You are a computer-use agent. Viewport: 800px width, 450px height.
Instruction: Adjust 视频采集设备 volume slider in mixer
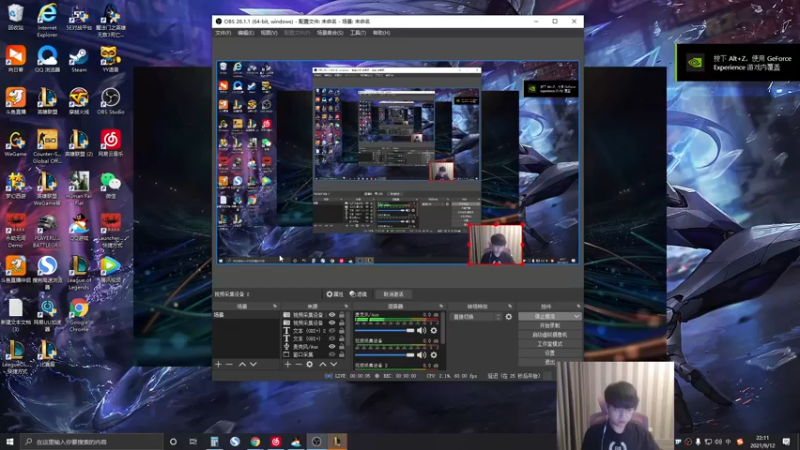point(385,355)
